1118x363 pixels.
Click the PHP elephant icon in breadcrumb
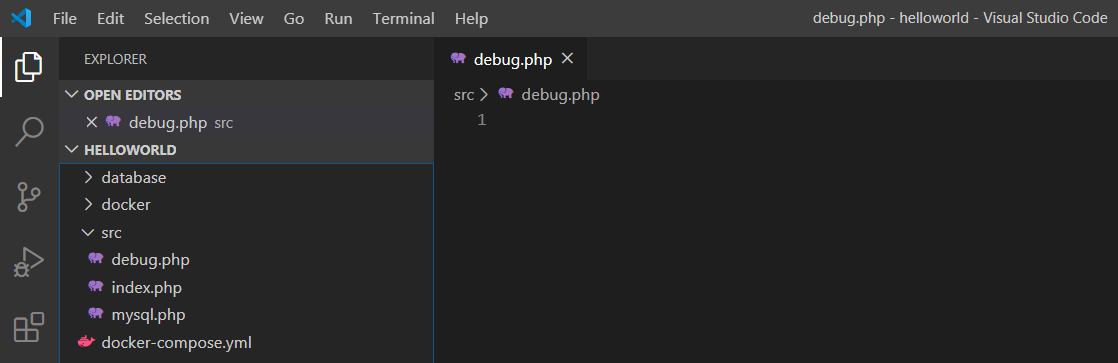[x=506, y=94]
